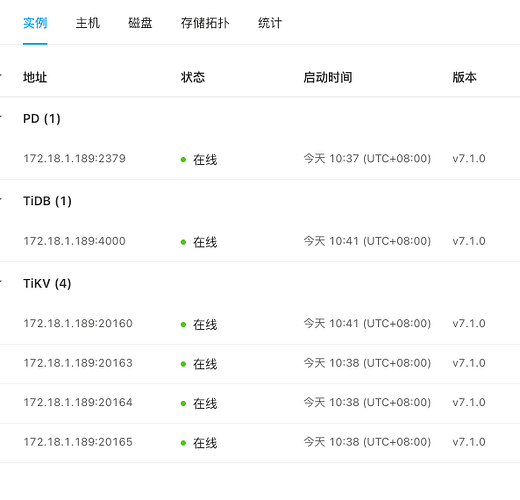Image resolution: width=520 pixels, height=500 pixels.
Task: Click the 状态 column header
Action: point(193,77)
